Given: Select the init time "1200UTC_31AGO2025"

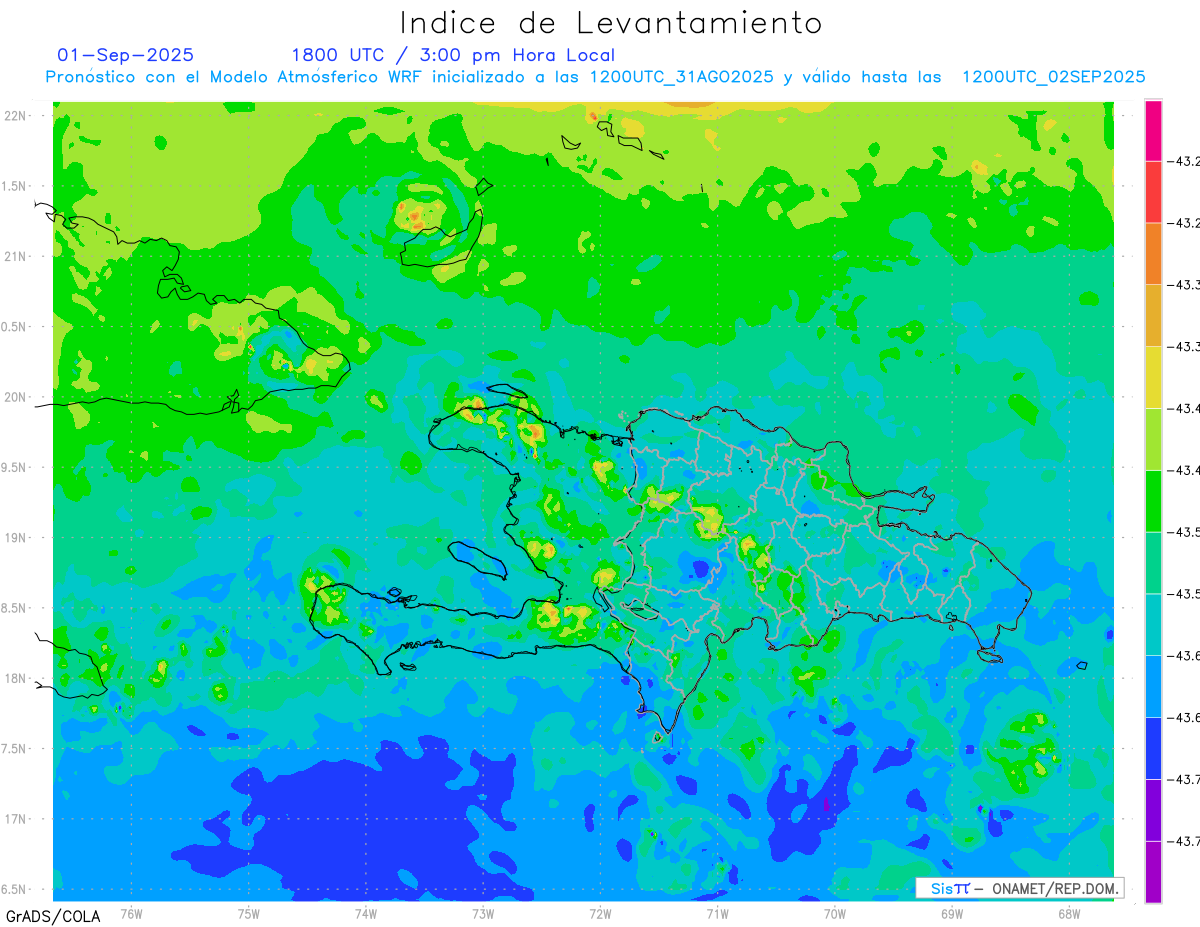Looking at the screenshot, I should (x=681, y=77).
